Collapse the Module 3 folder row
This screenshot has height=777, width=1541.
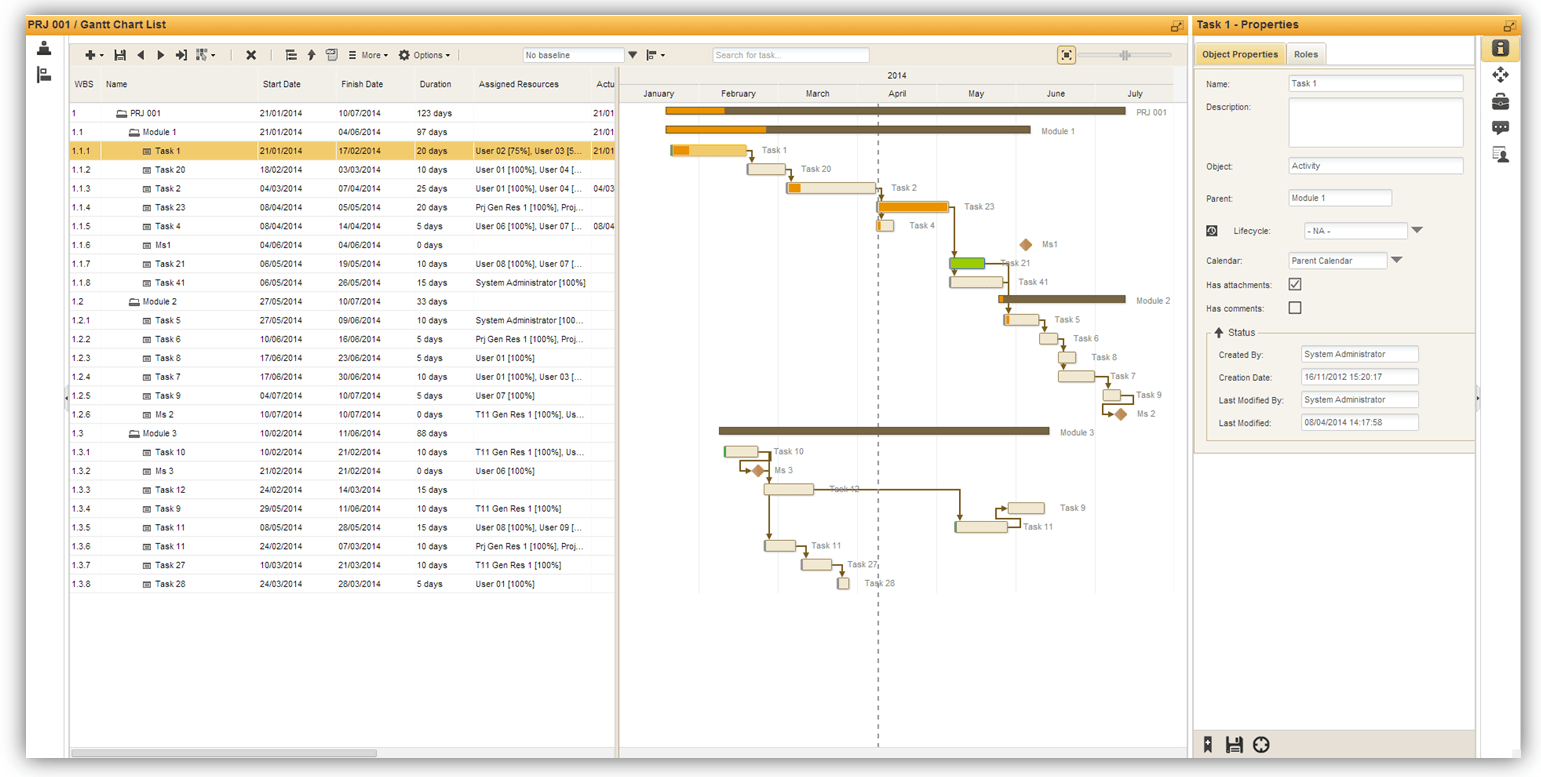point(134,433)
